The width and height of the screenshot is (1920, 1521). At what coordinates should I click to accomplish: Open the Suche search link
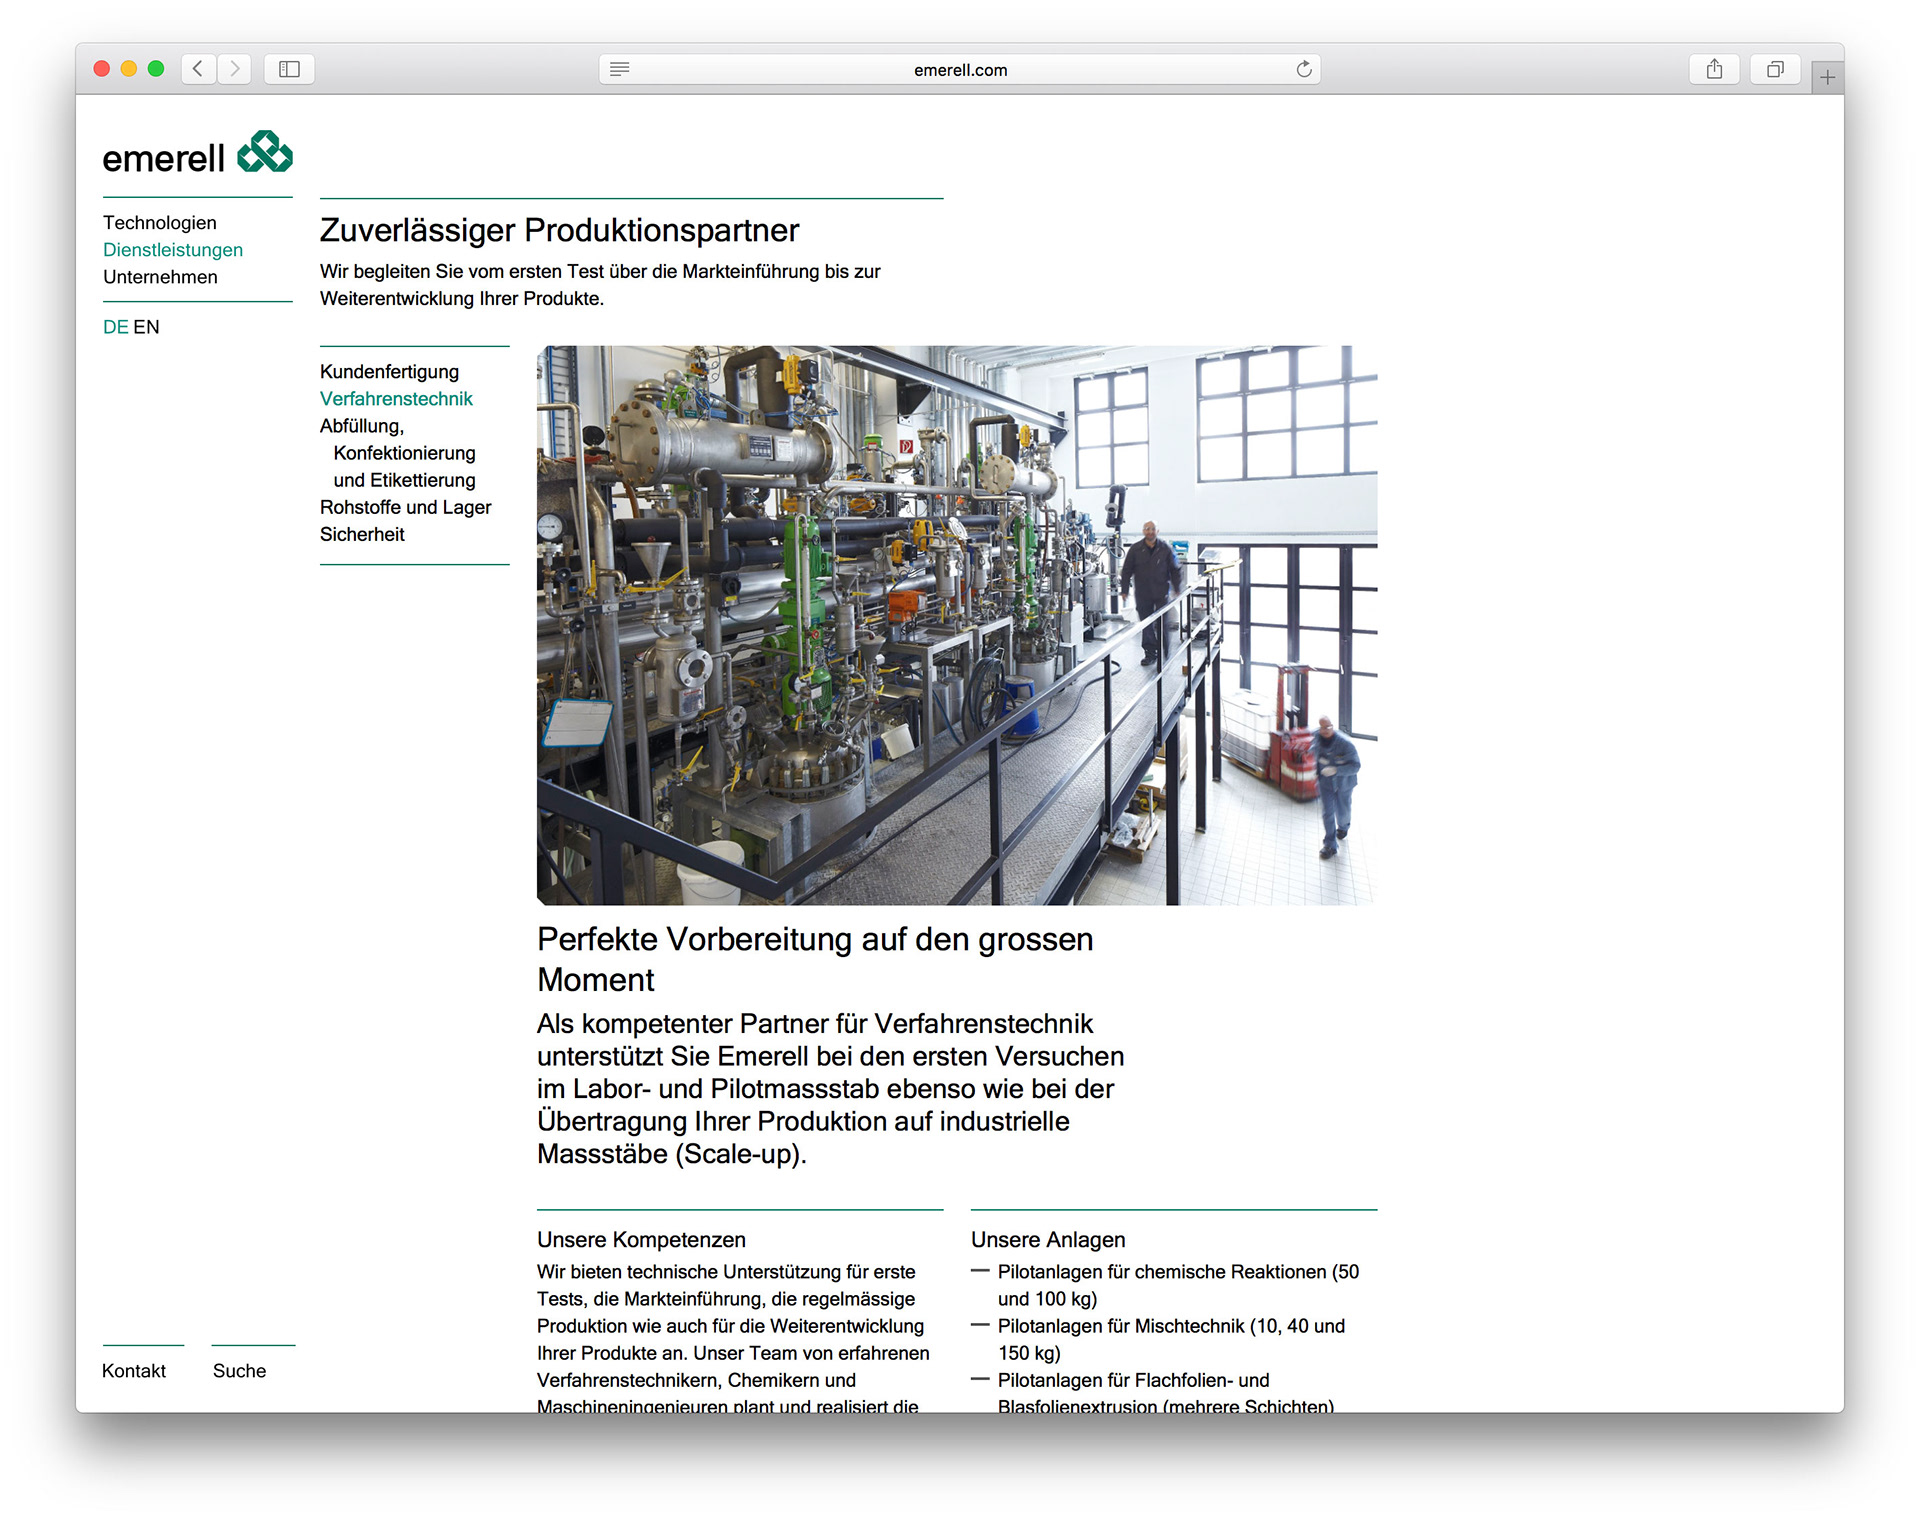point(239,1370)
